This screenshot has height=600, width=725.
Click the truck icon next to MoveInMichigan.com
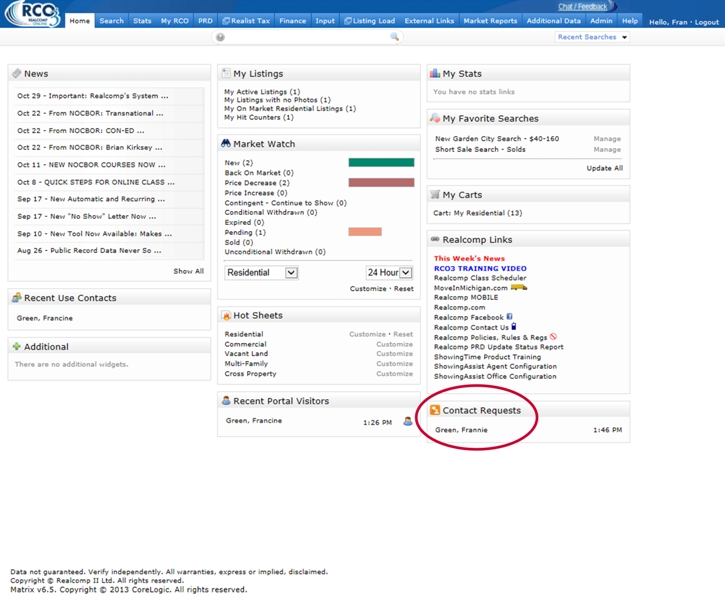click(519, 288)
